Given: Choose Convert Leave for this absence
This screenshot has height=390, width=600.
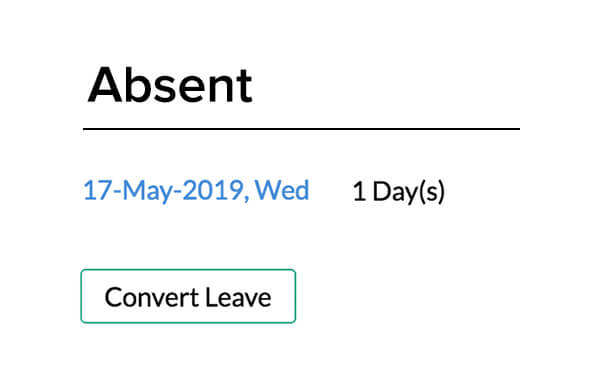Looking at the screenshot, I should [x=188, y=296].
